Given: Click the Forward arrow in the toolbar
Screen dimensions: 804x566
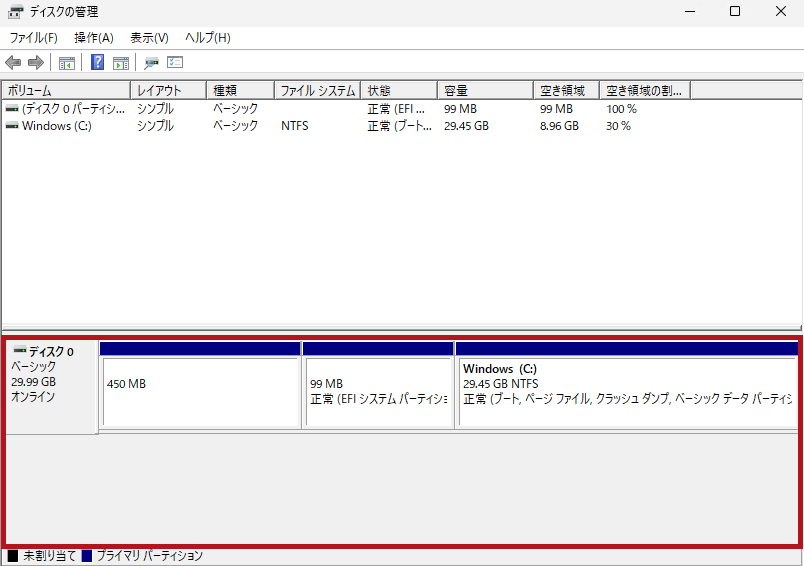Looking at the screenshot, I should (35, 63).
